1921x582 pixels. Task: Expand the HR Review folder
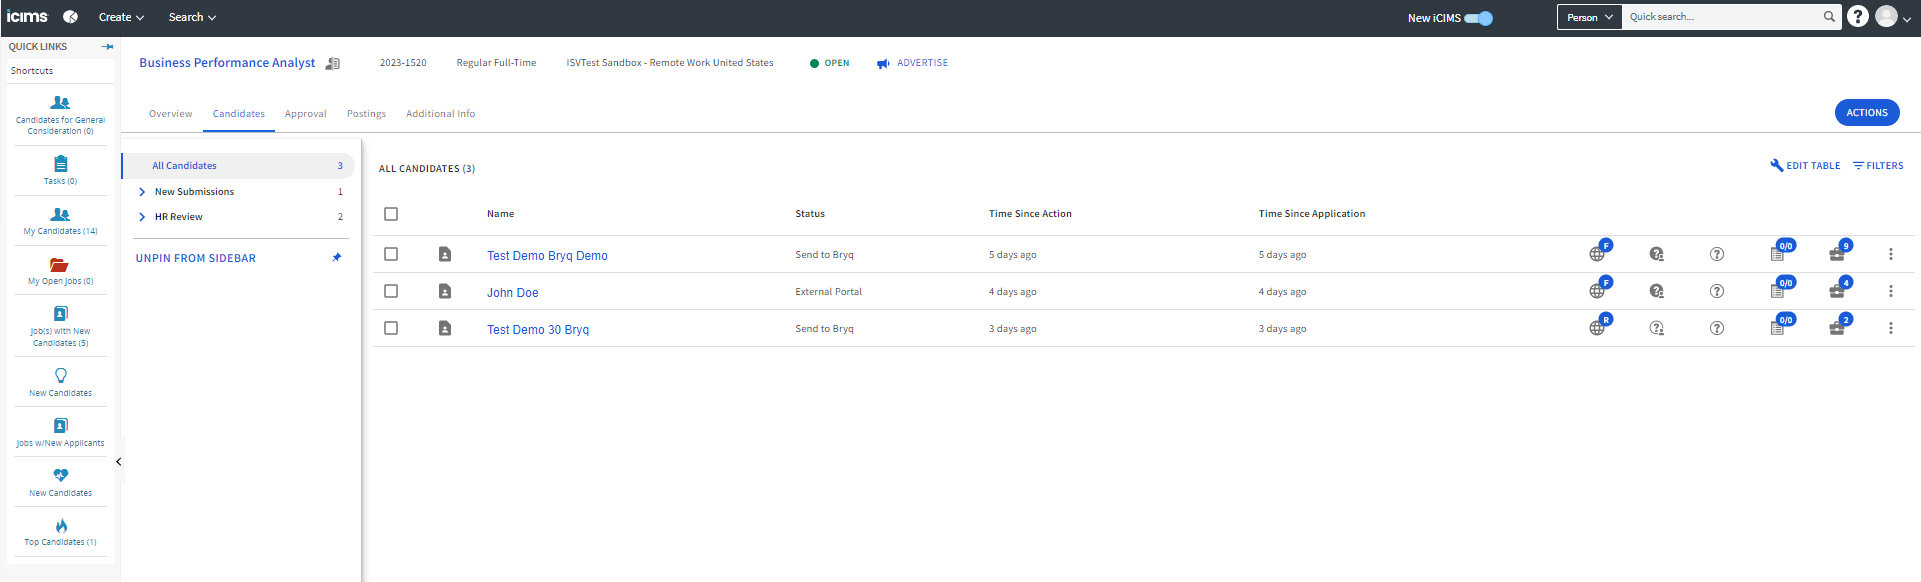142,217
